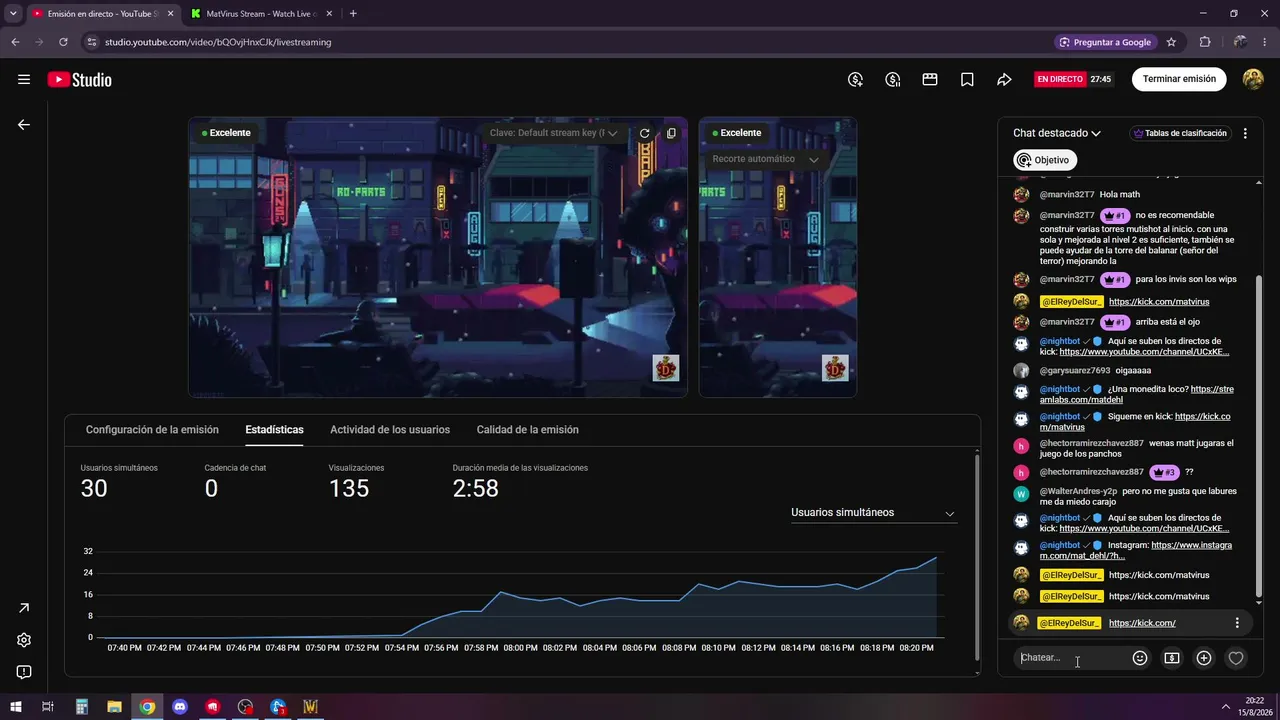Open Discord from the taskbar

(x=180, y=707)
